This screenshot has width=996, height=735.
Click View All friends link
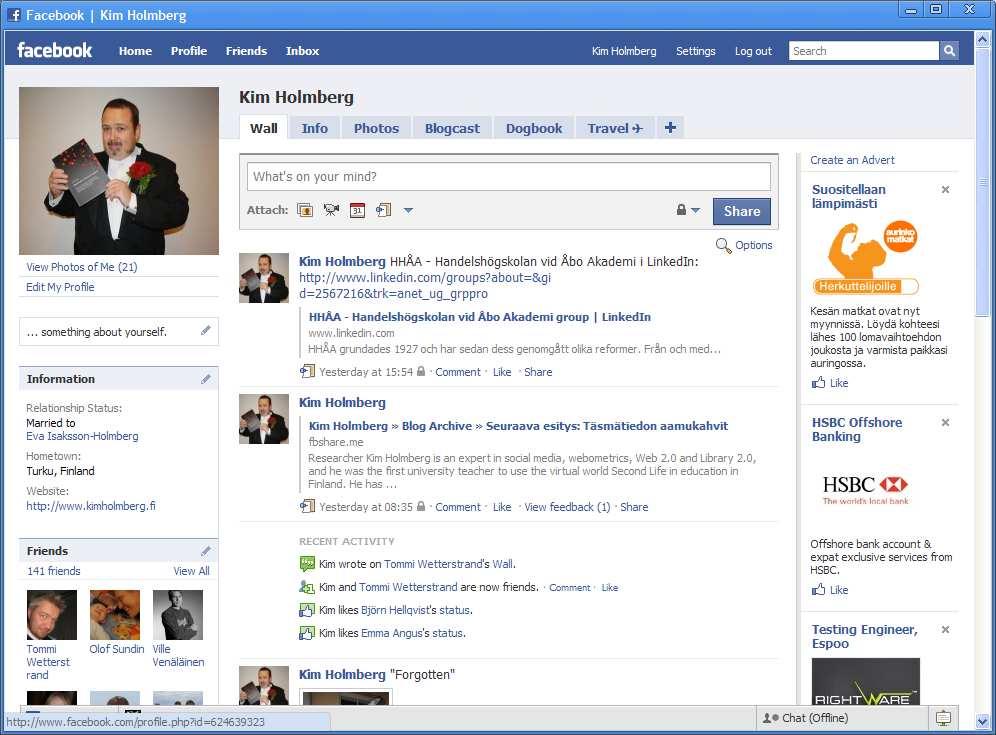tap(191, 570)
